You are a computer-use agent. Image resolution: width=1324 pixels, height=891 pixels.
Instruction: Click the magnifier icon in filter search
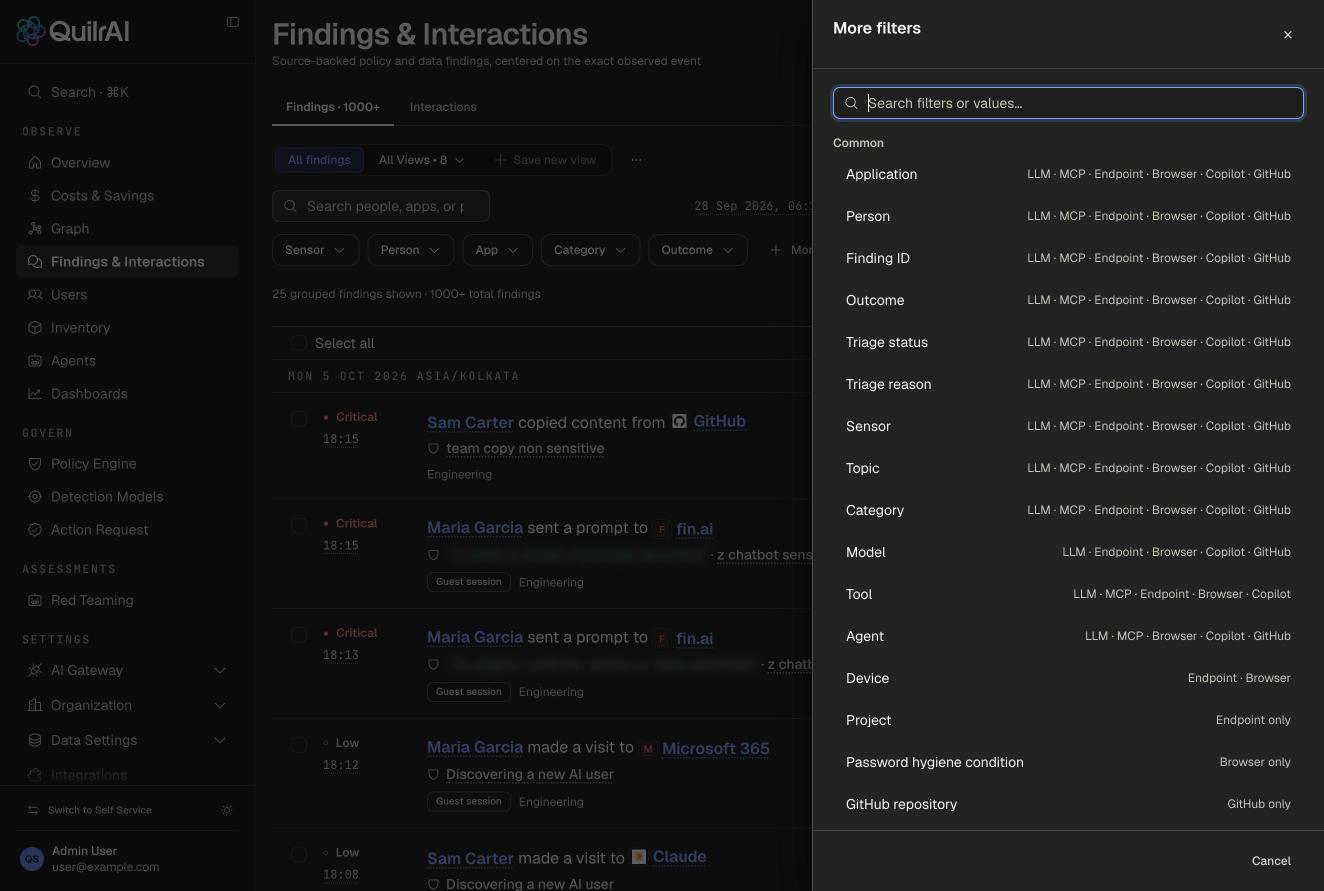pos(852,103)
